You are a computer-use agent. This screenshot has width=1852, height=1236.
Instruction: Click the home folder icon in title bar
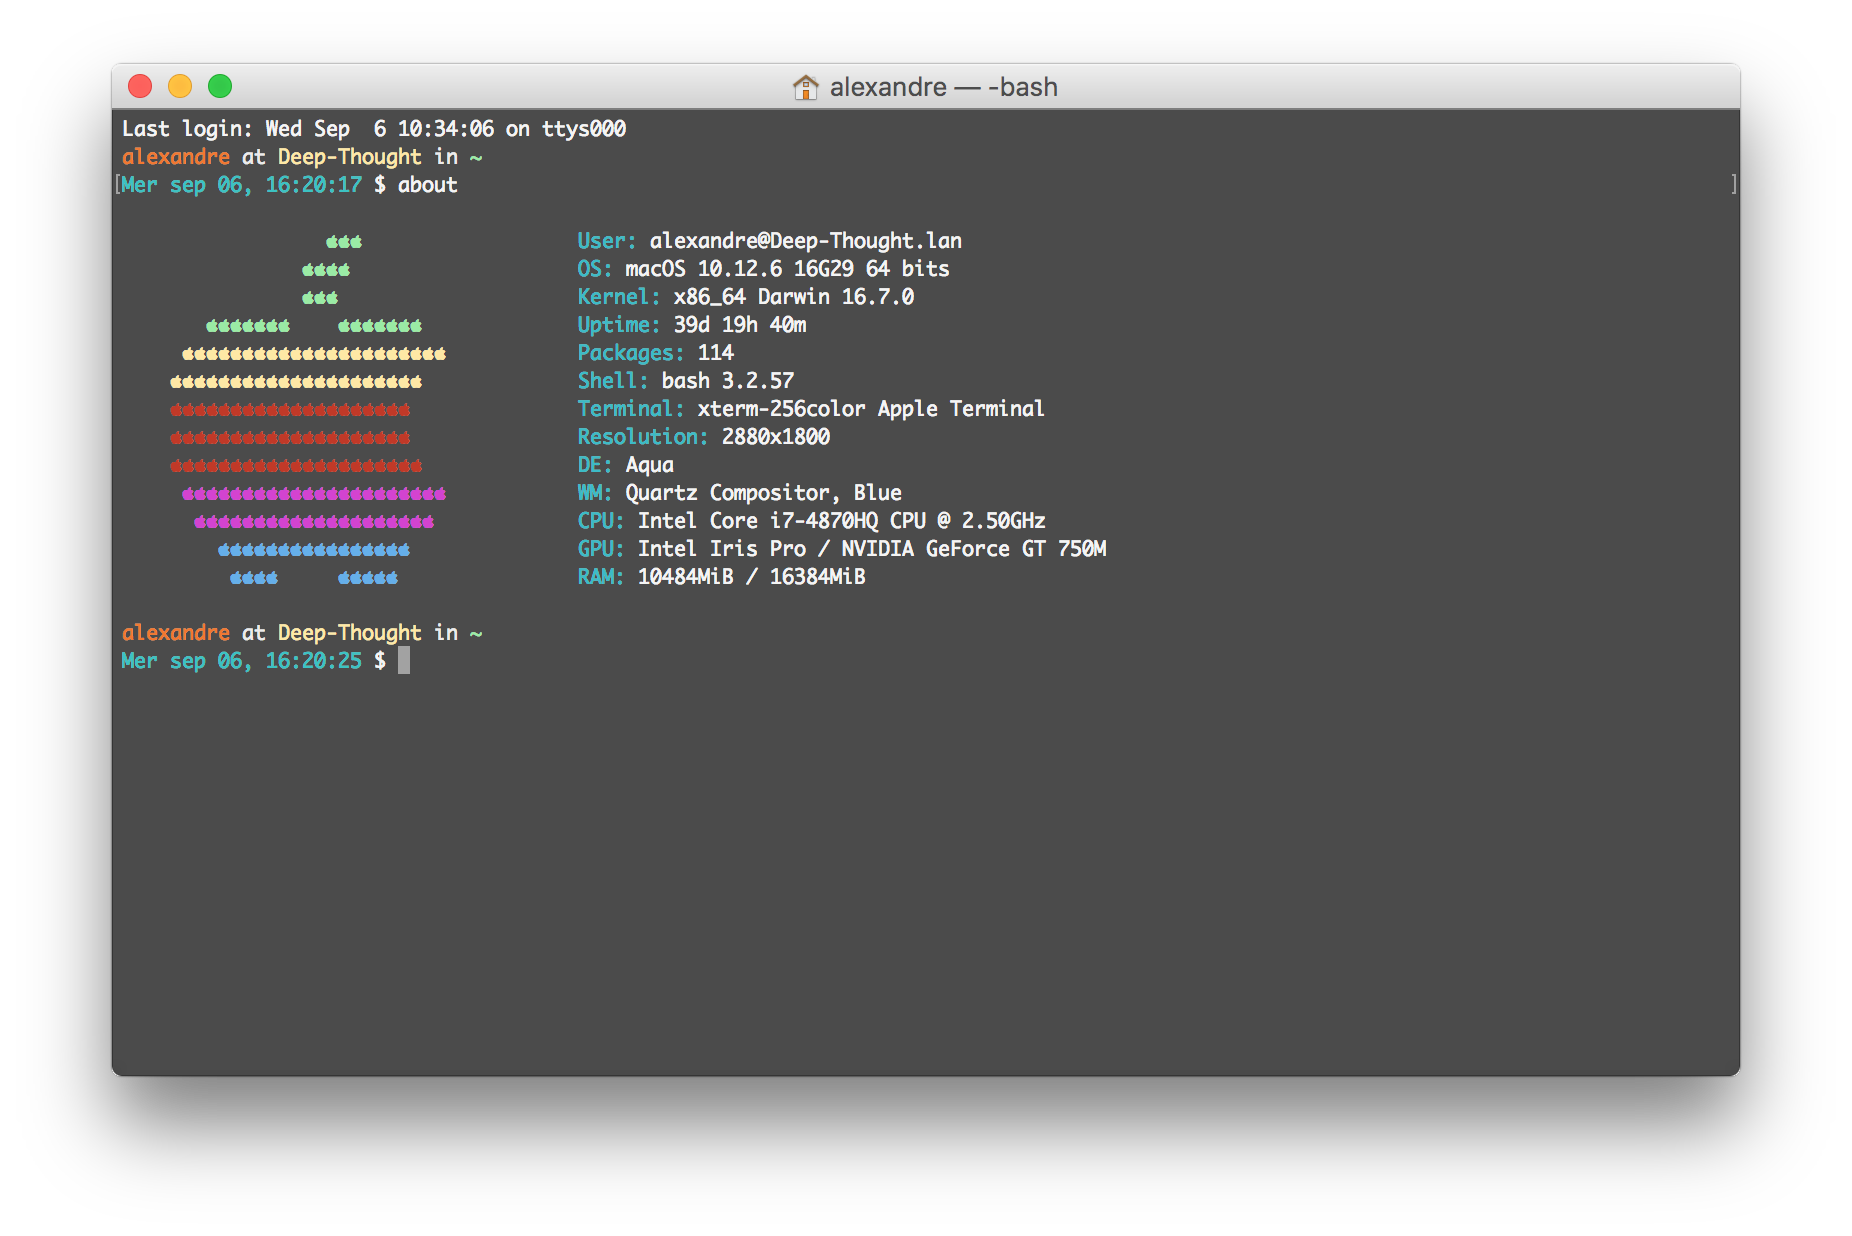point(805,87)
